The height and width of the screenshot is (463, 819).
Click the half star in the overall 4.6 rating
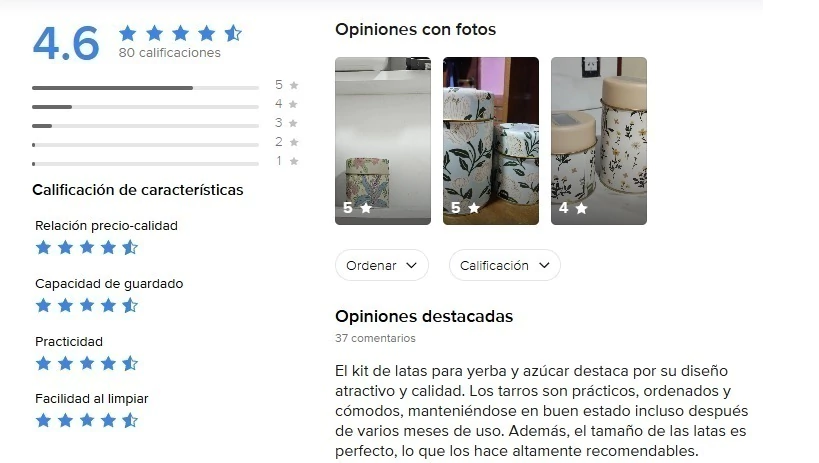coord(233,33)
